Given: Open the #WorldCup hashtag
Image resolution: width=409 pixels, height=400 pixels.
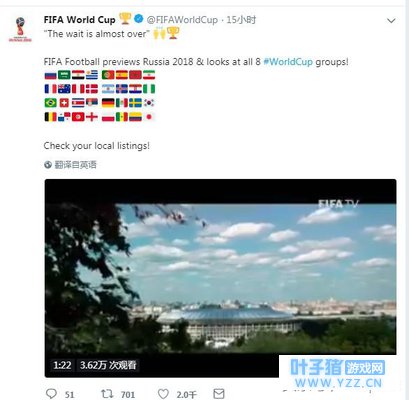Looking at the screenshot, I should pos(288,62).
